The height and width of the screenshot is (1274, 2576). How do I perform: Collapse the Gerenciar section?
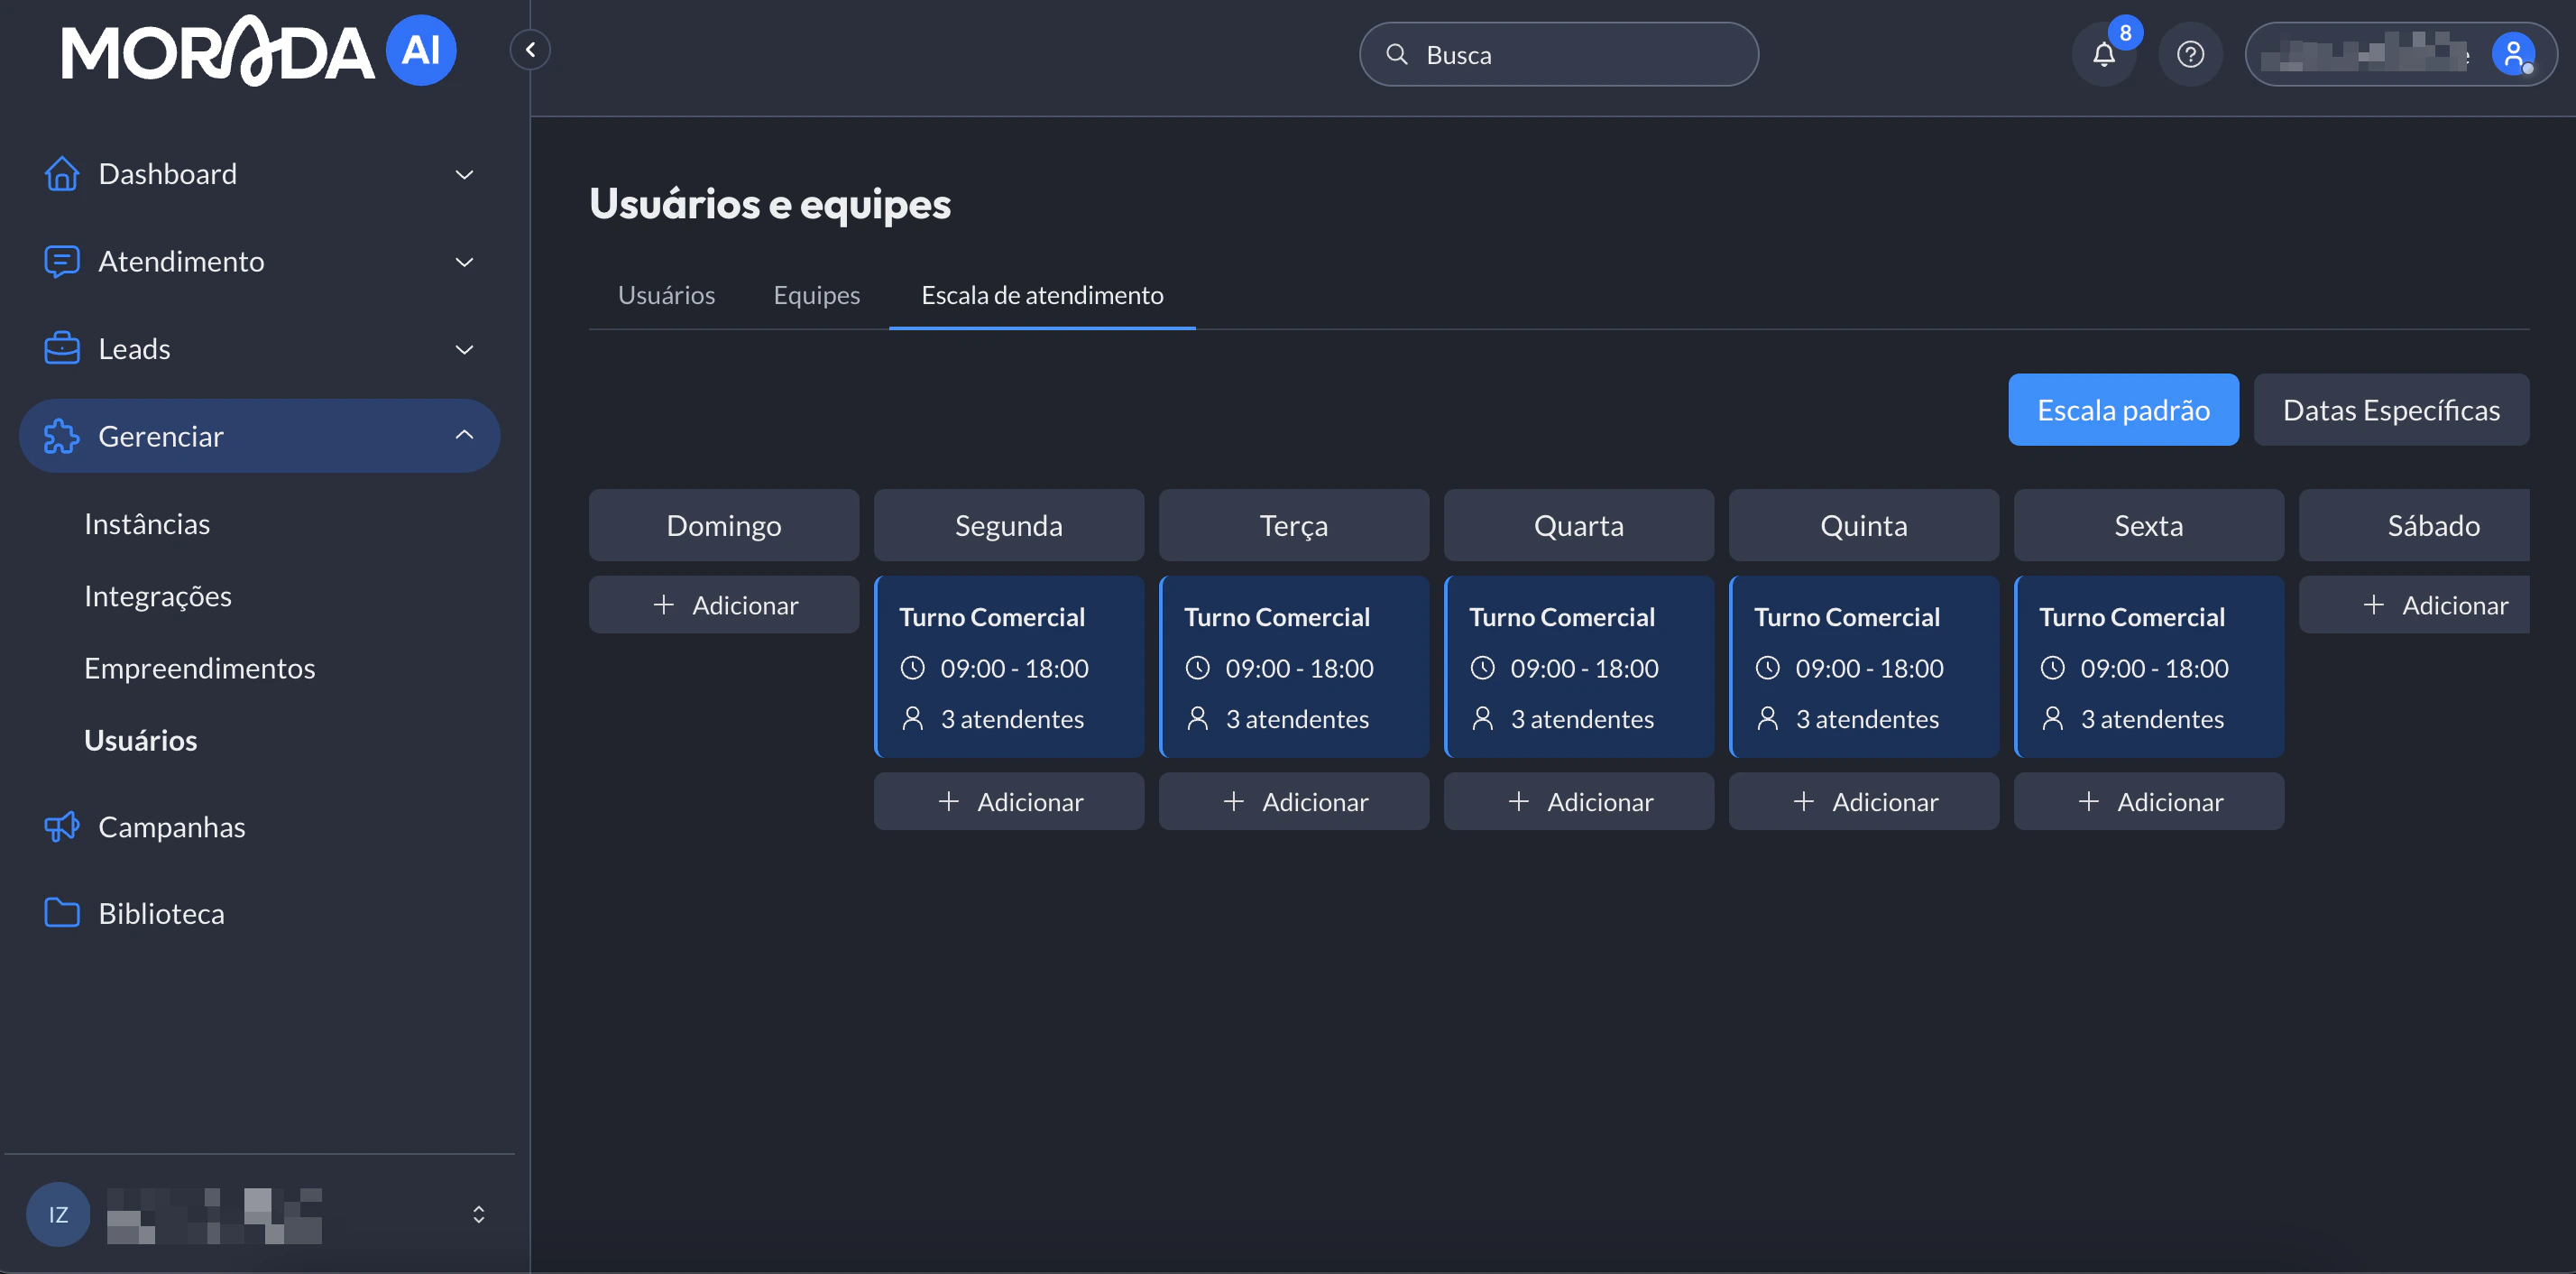464,435
